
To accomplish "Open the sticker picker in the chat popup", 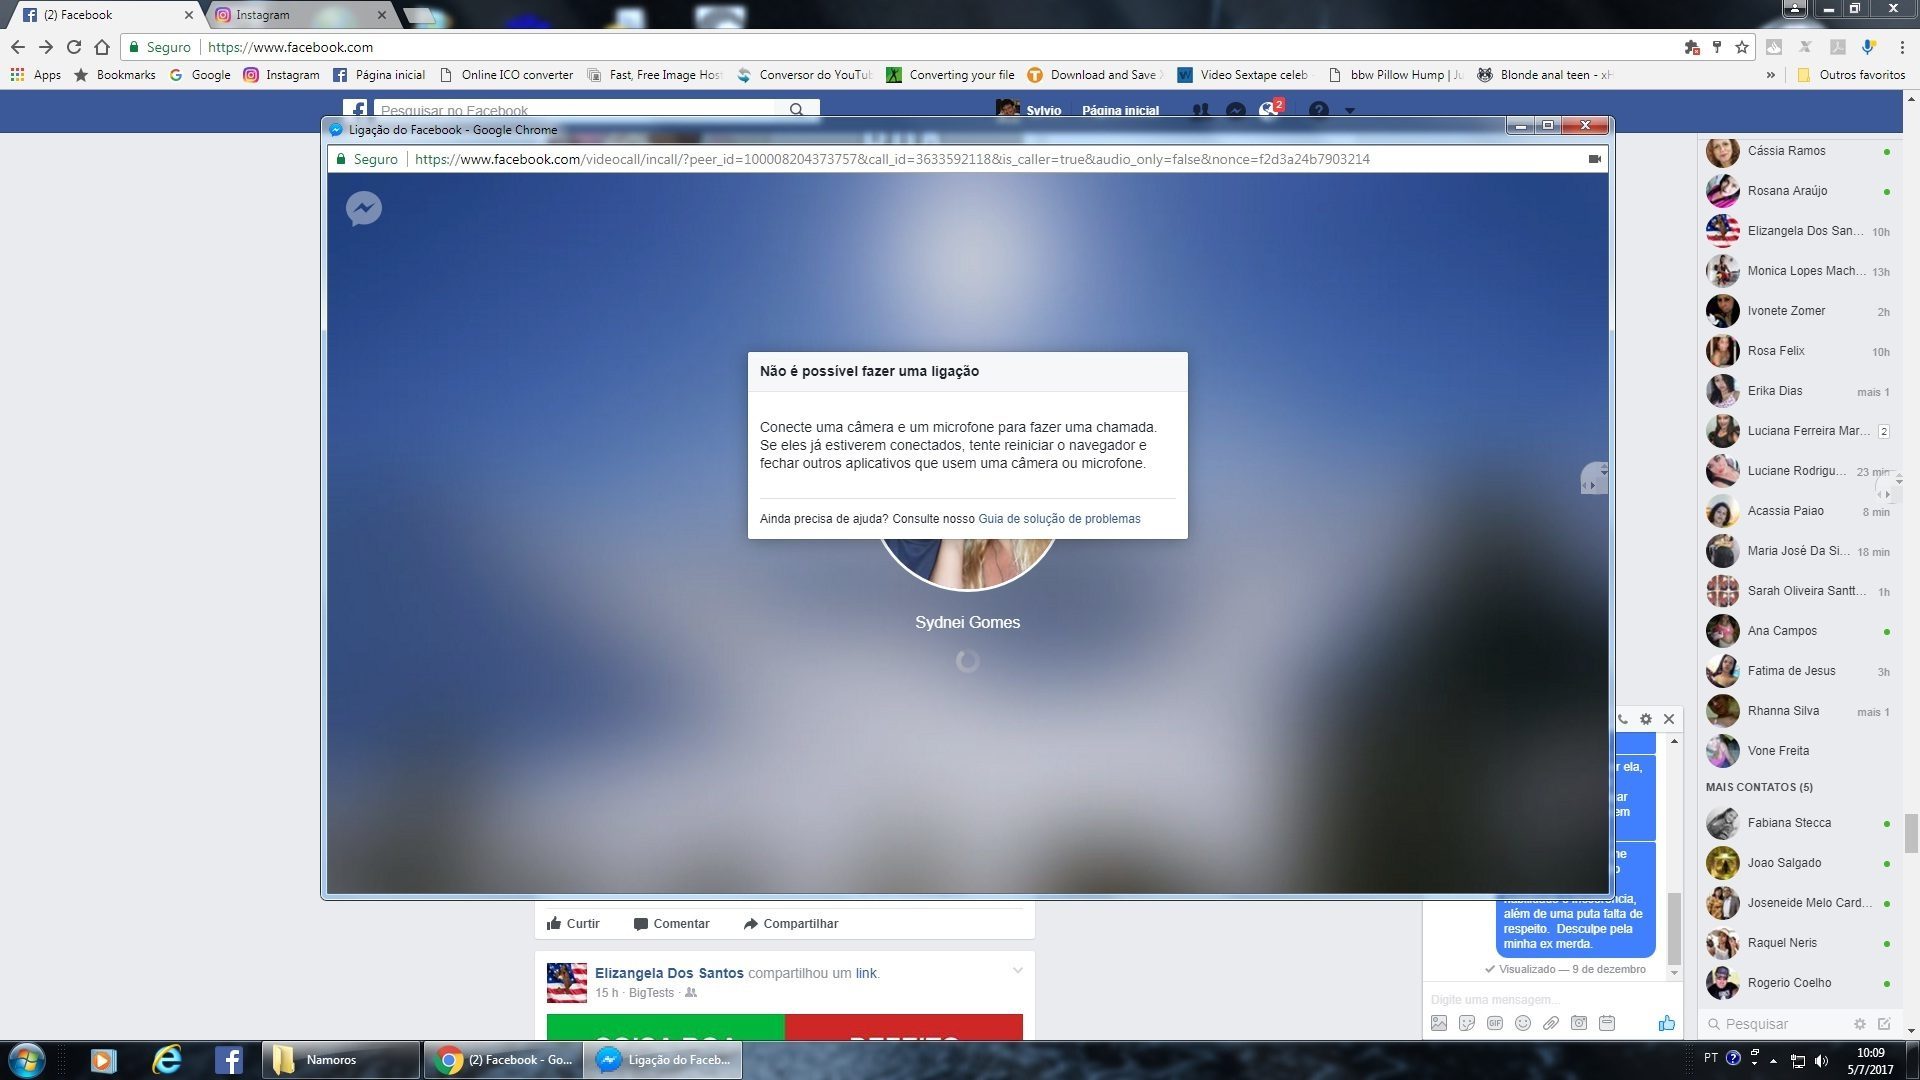I will pyautogui.click(x=1467, y=1023).
